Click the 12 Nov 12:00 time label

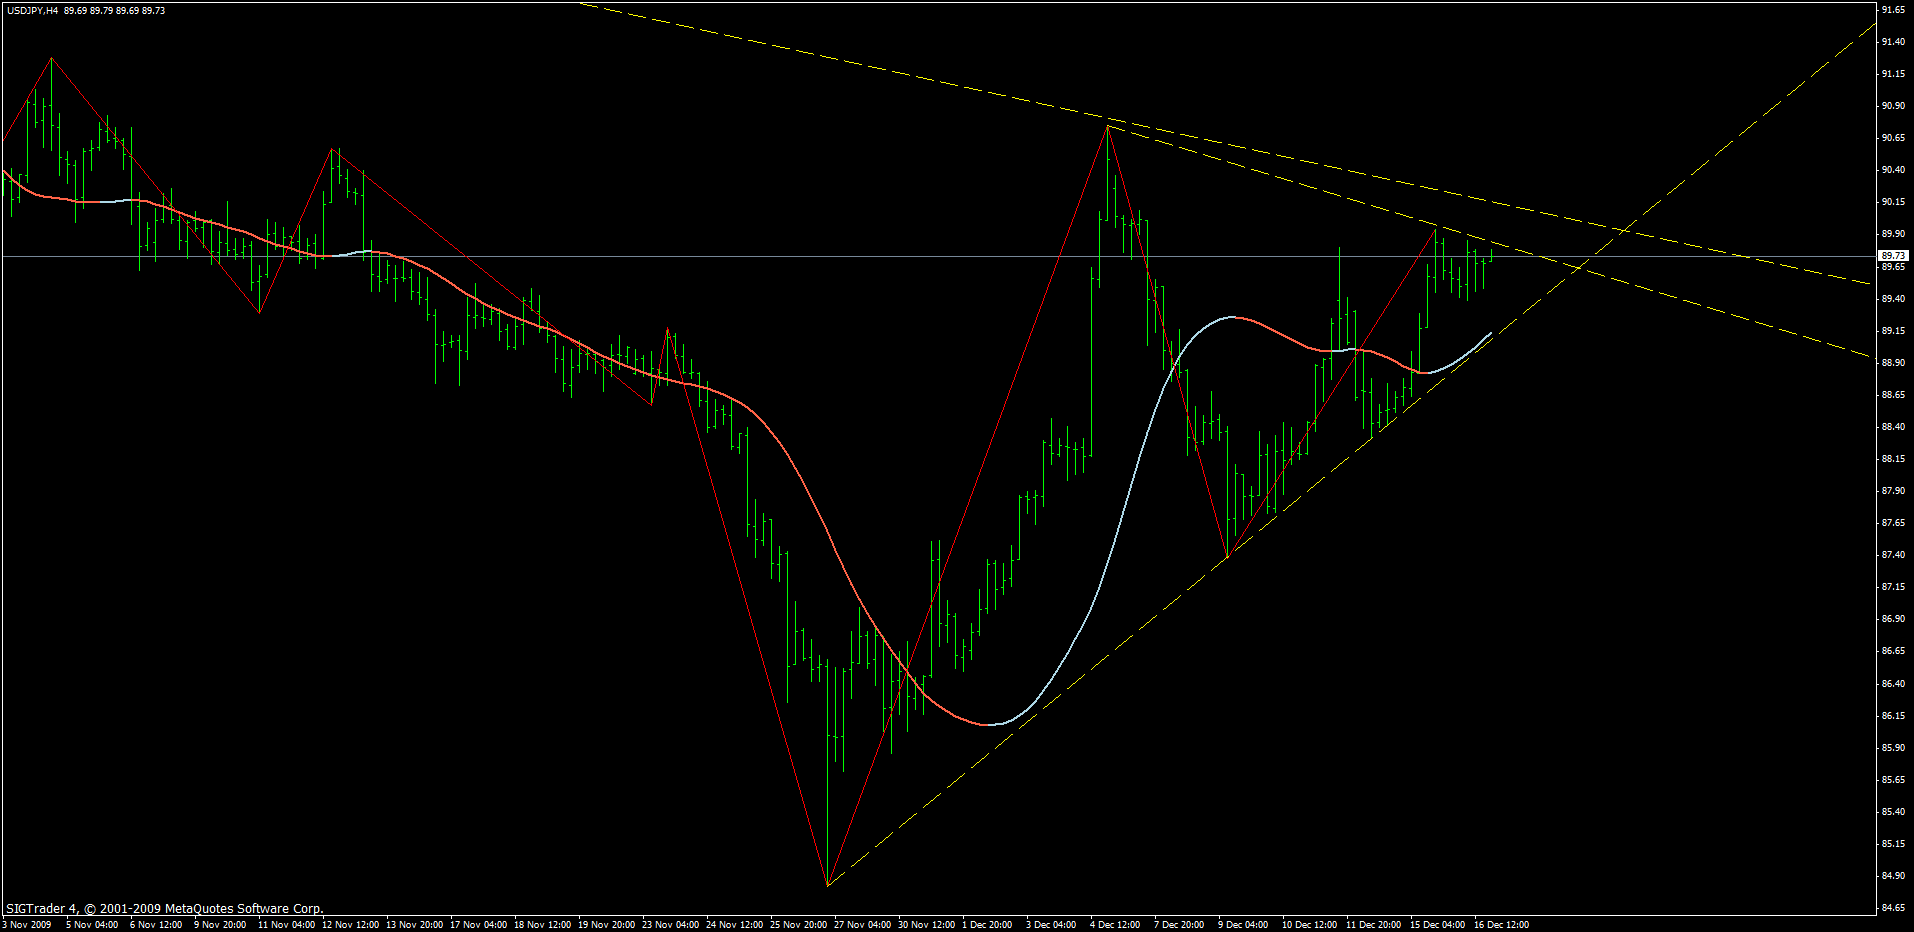(350, 924)
